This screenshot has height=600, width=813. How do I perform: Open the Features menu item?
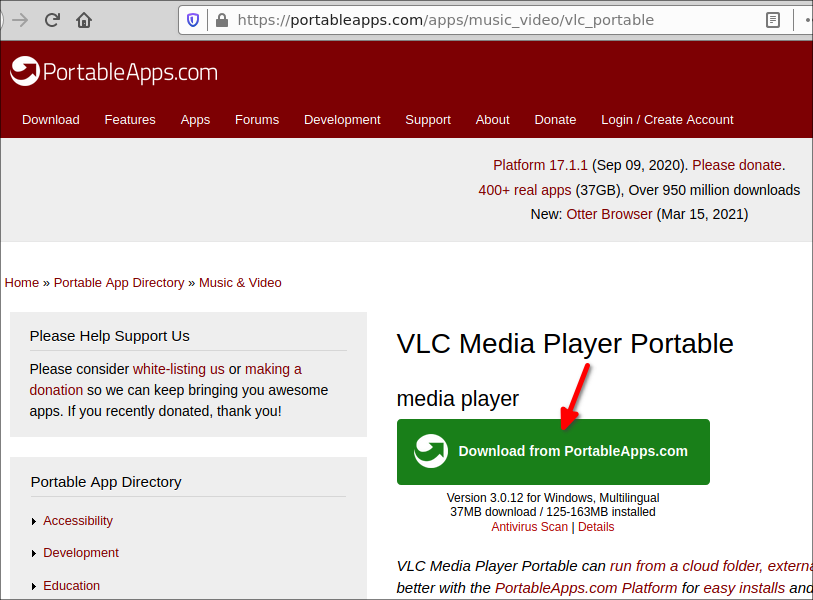(130, 120)
